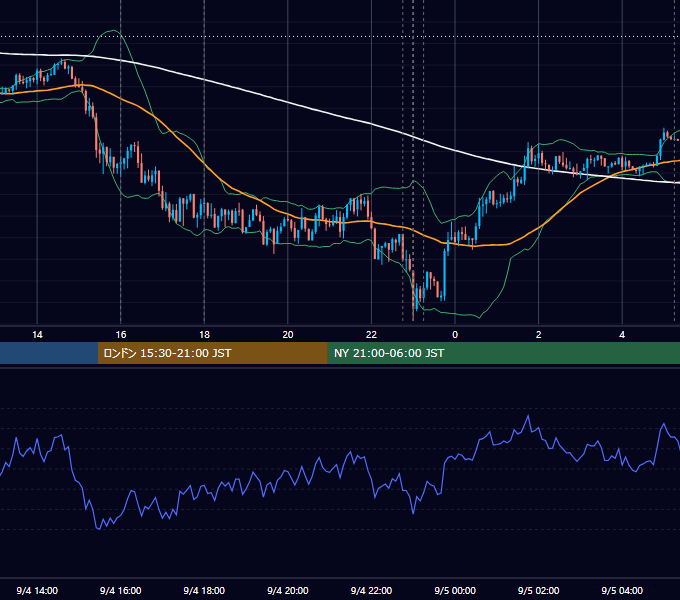Click the hour label 16 on price chart axis
This screenshot has width=680, height=600.
pyautogui.click(x=121, y=335)
